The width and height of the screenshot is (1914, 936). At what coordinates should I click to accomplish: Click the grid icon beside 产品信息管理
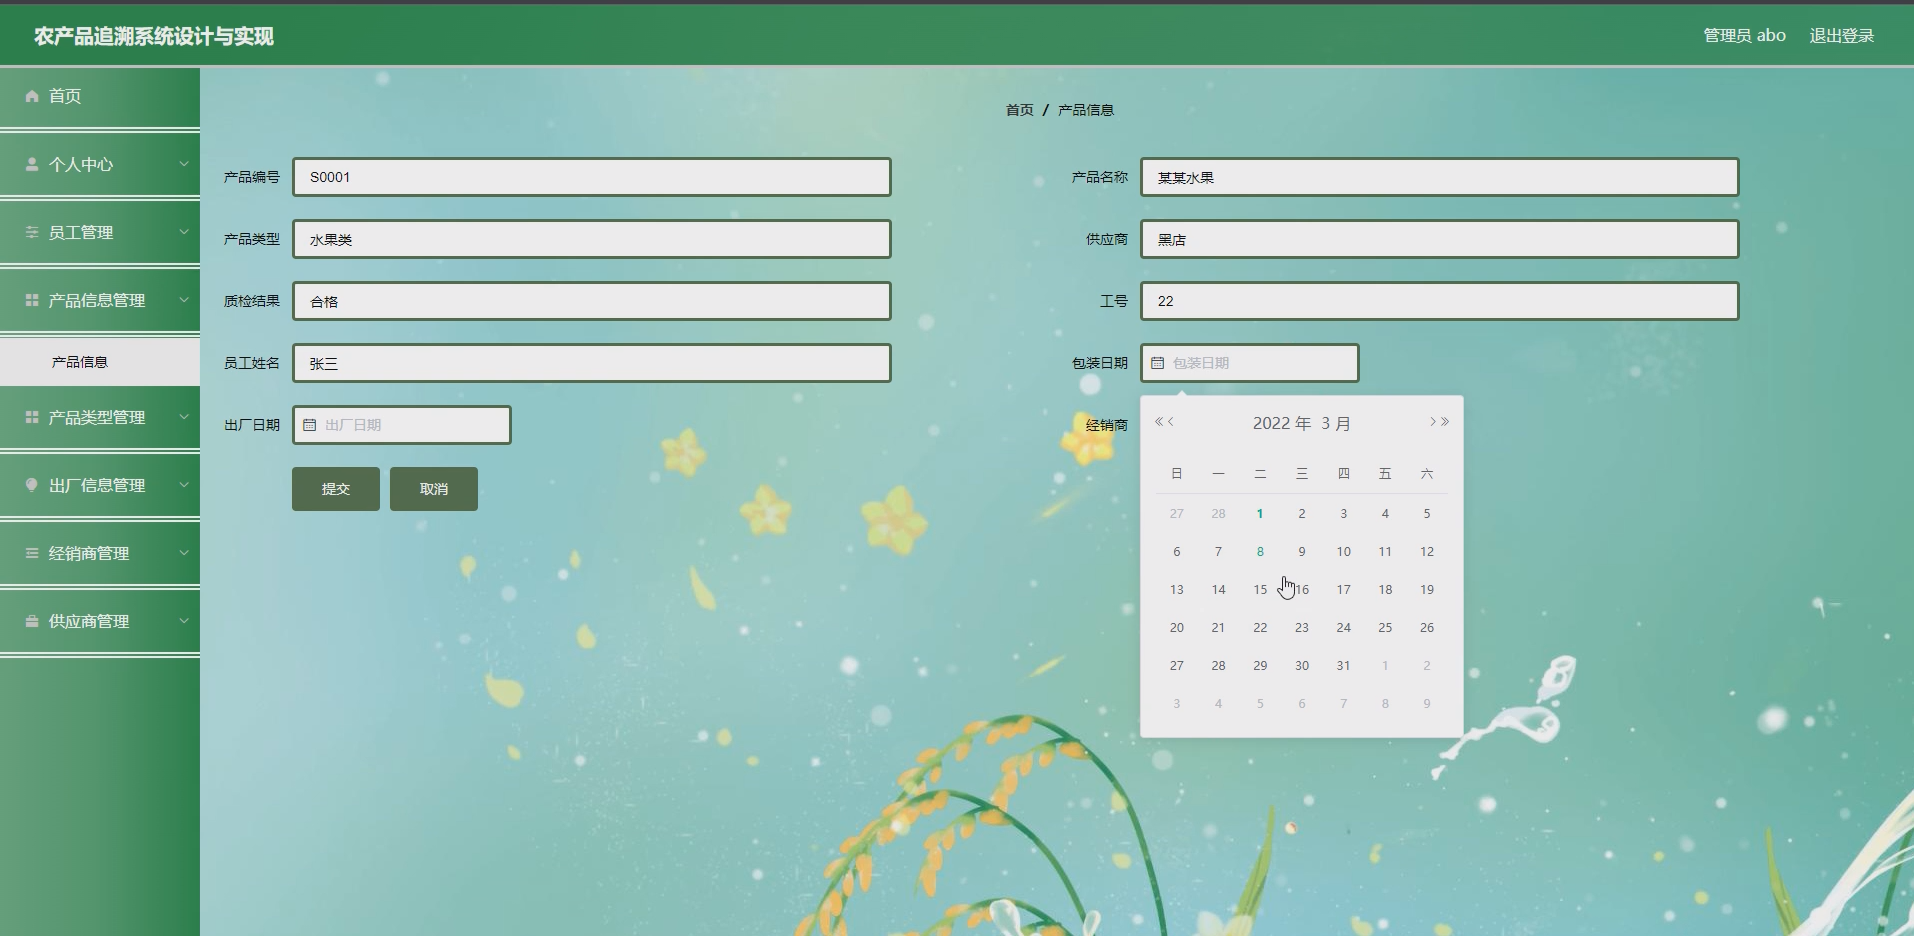(x=32, y=300)
